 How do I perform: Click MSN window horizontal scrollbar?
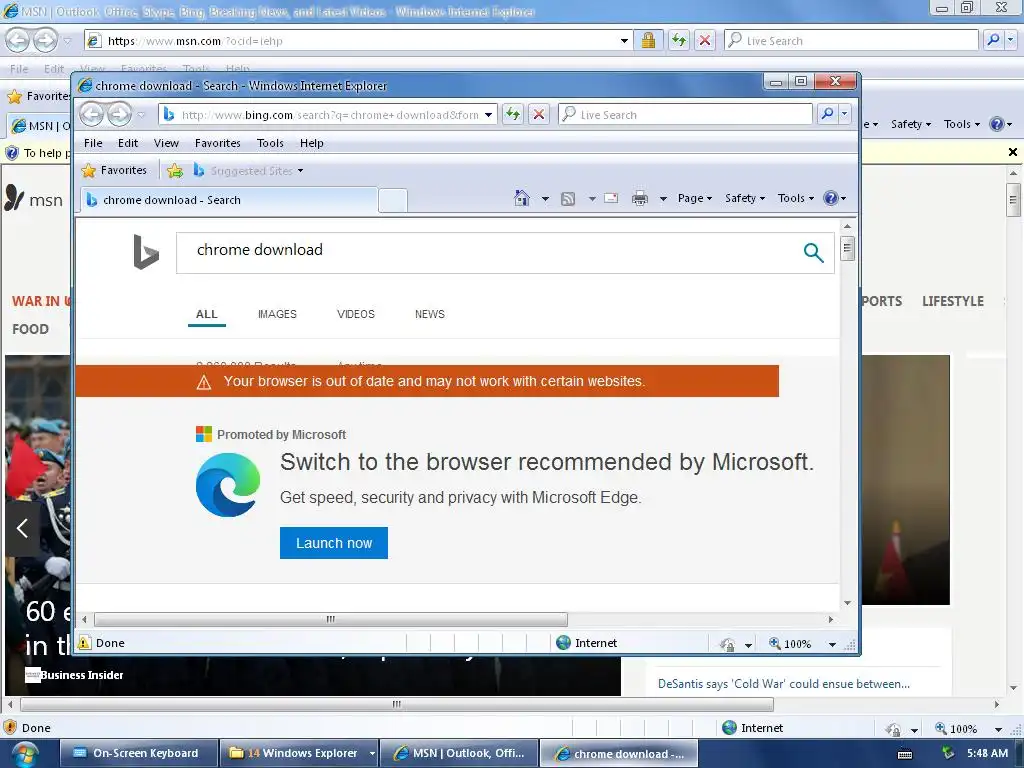coord(396,705)
